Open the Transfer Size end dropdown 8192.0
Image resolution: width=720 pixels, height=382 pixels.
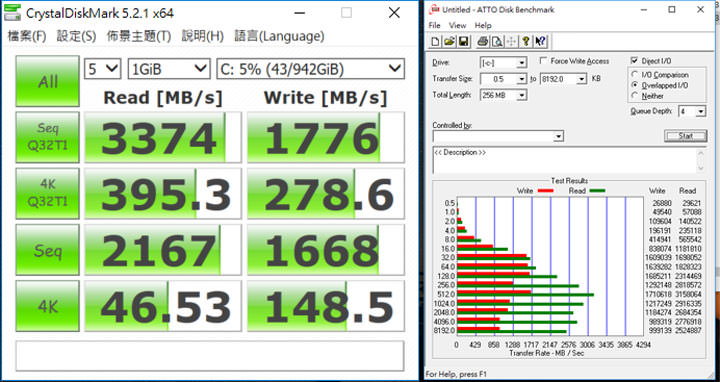coord(563,79)
